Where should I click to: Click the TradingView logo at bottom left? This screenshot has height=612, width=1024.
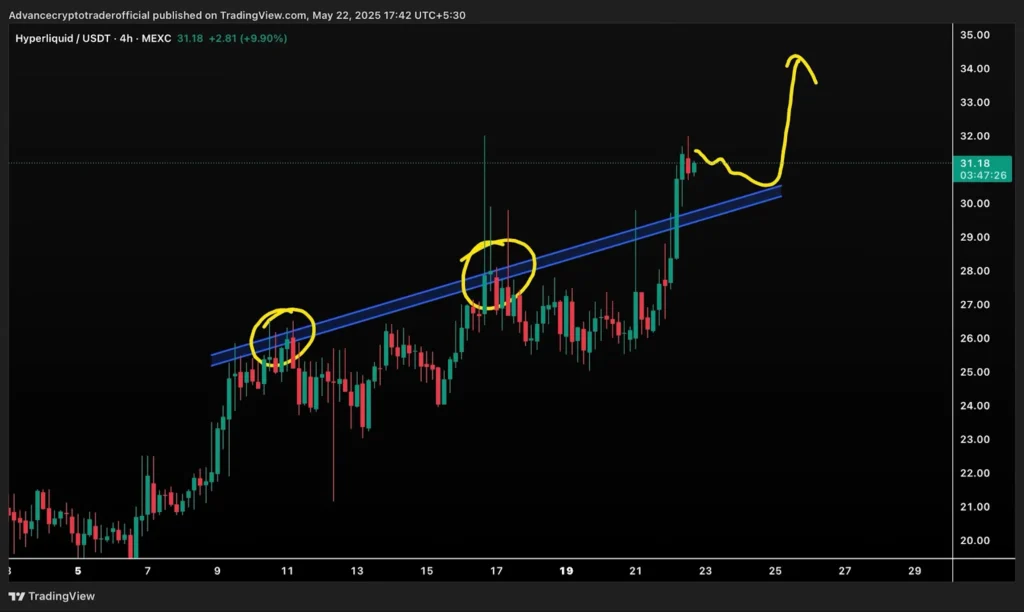(x=52, y=596)
